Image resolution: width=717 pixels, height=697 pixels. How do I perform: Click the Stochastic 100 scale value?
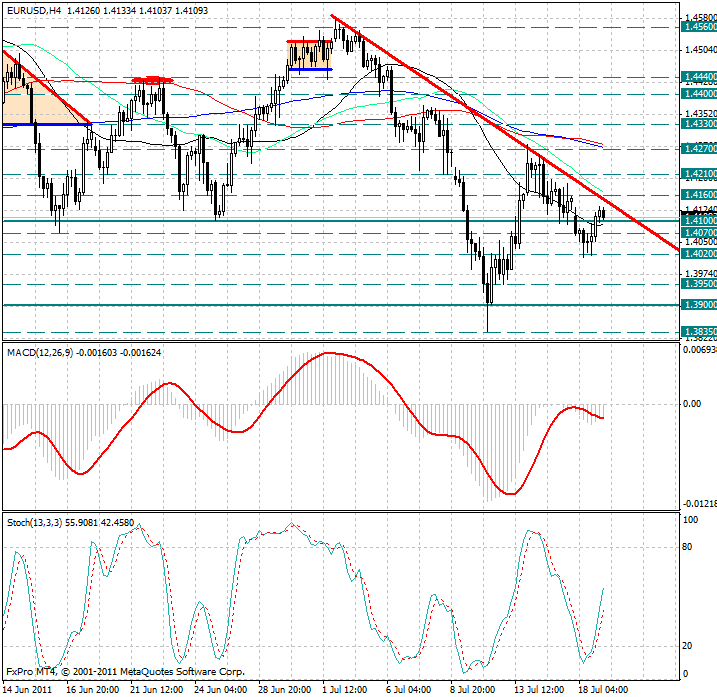(x=690, y=520)
